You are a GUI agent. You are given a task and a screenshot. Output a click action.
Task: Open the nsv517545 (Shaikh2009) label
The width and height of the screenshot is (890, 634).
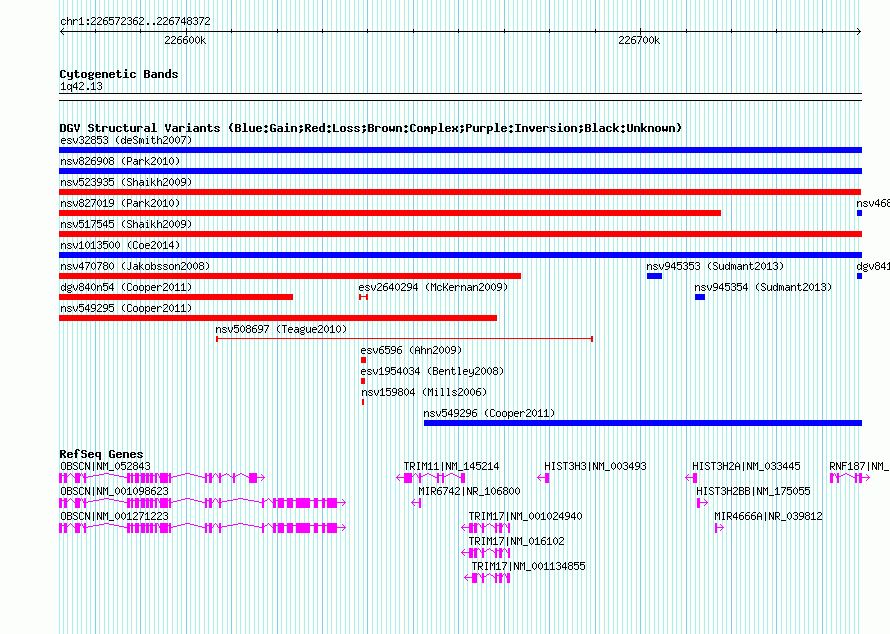click(x=126, y=224)
